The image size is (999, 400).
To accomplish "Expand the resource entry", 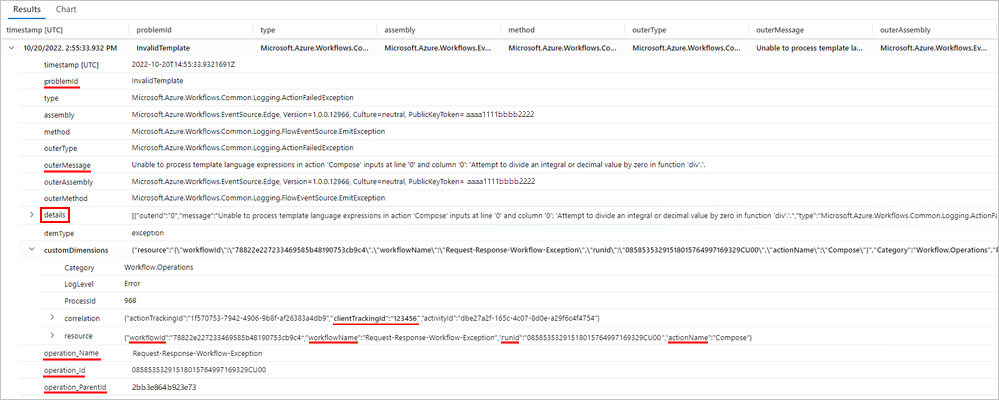I will pos(52,335).
